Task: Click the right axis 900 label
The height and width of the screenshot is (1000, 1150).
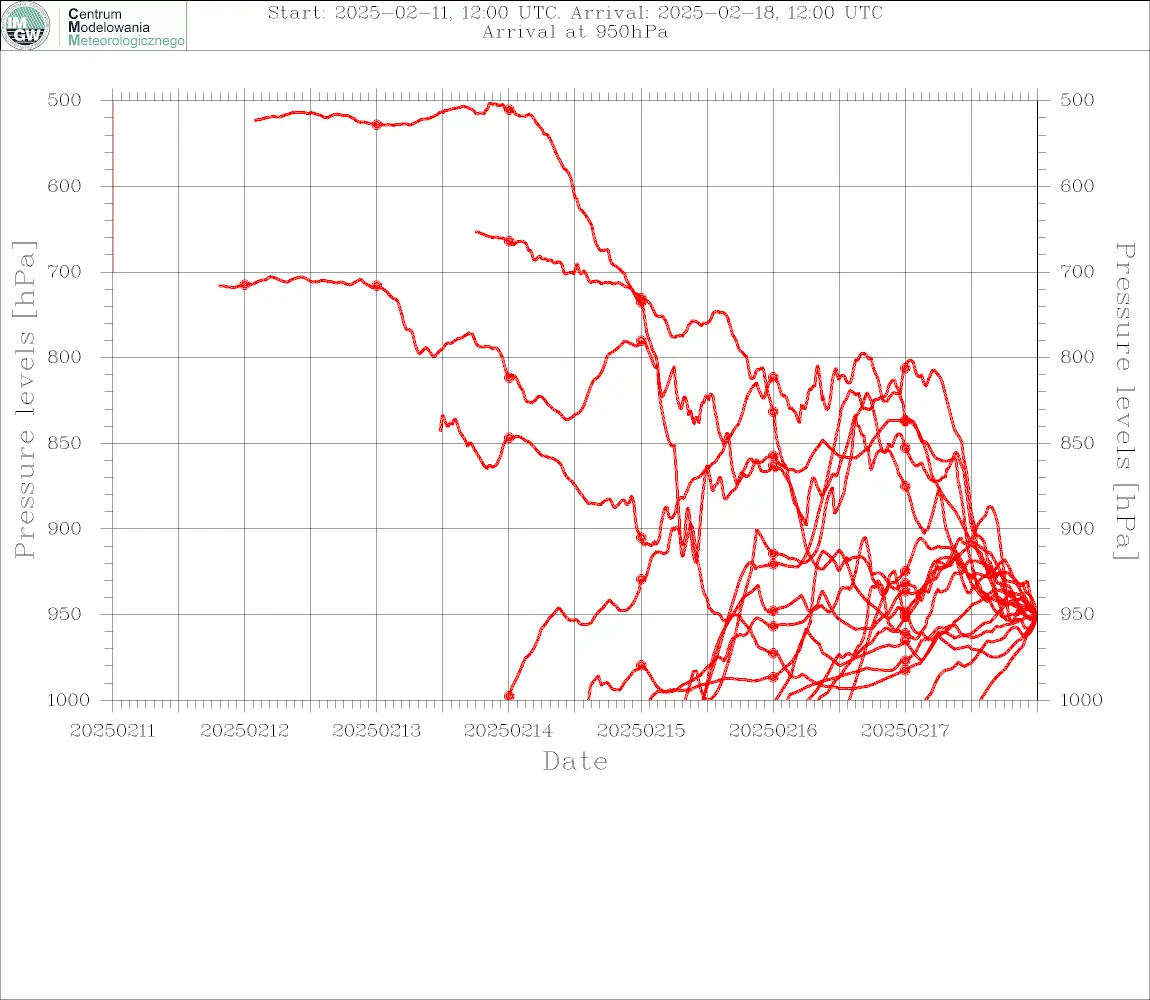Action: point(1077,528)
